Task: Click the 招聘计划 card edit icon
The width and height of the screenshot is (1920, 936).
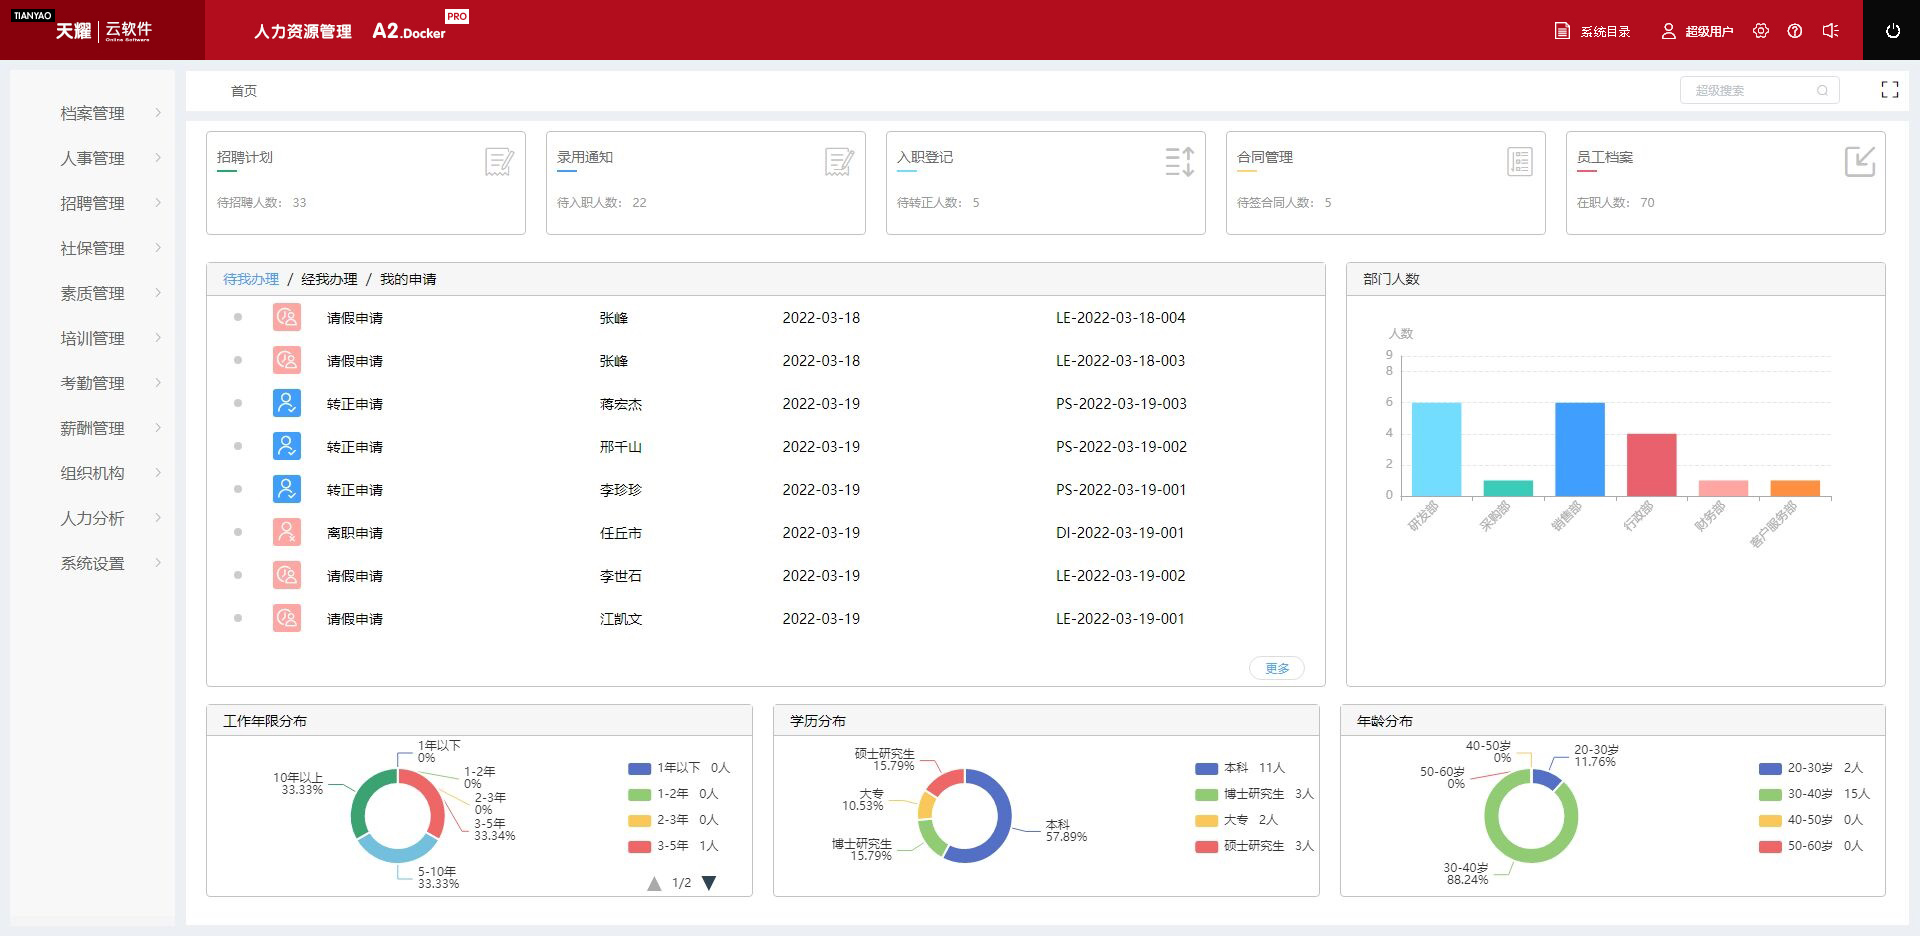Action: (499, 162)
